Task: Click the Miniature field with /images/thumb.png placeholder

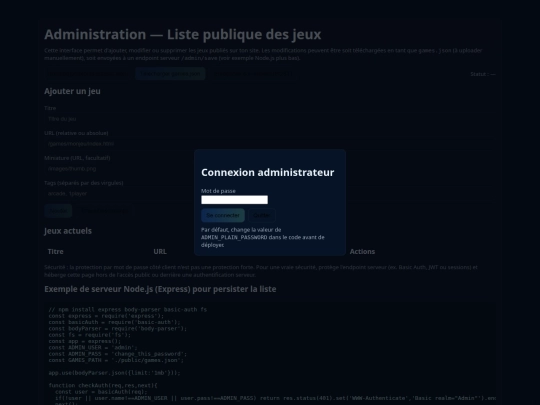Action: tap(270, 168)
